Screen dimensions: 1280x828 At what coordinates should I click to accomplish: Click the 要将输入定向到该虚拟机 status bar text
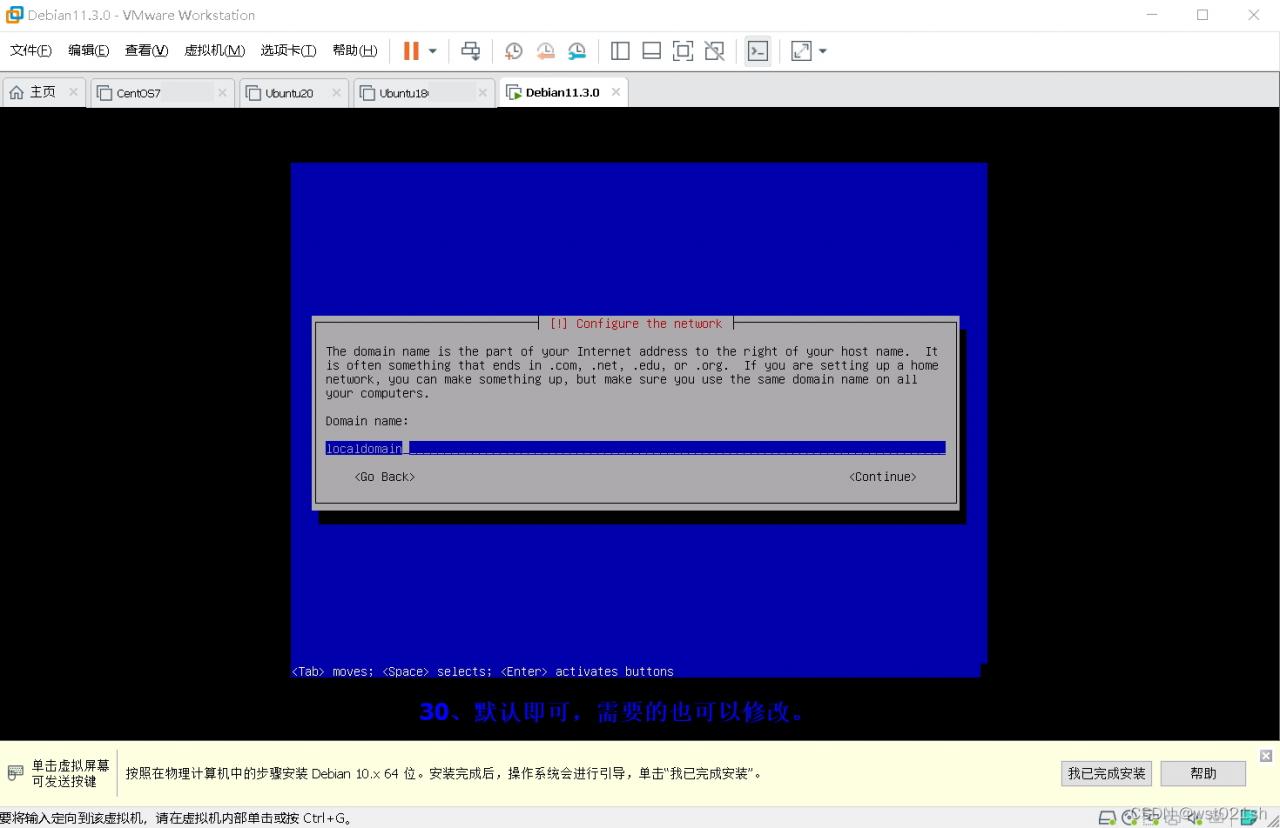[178, 818]
